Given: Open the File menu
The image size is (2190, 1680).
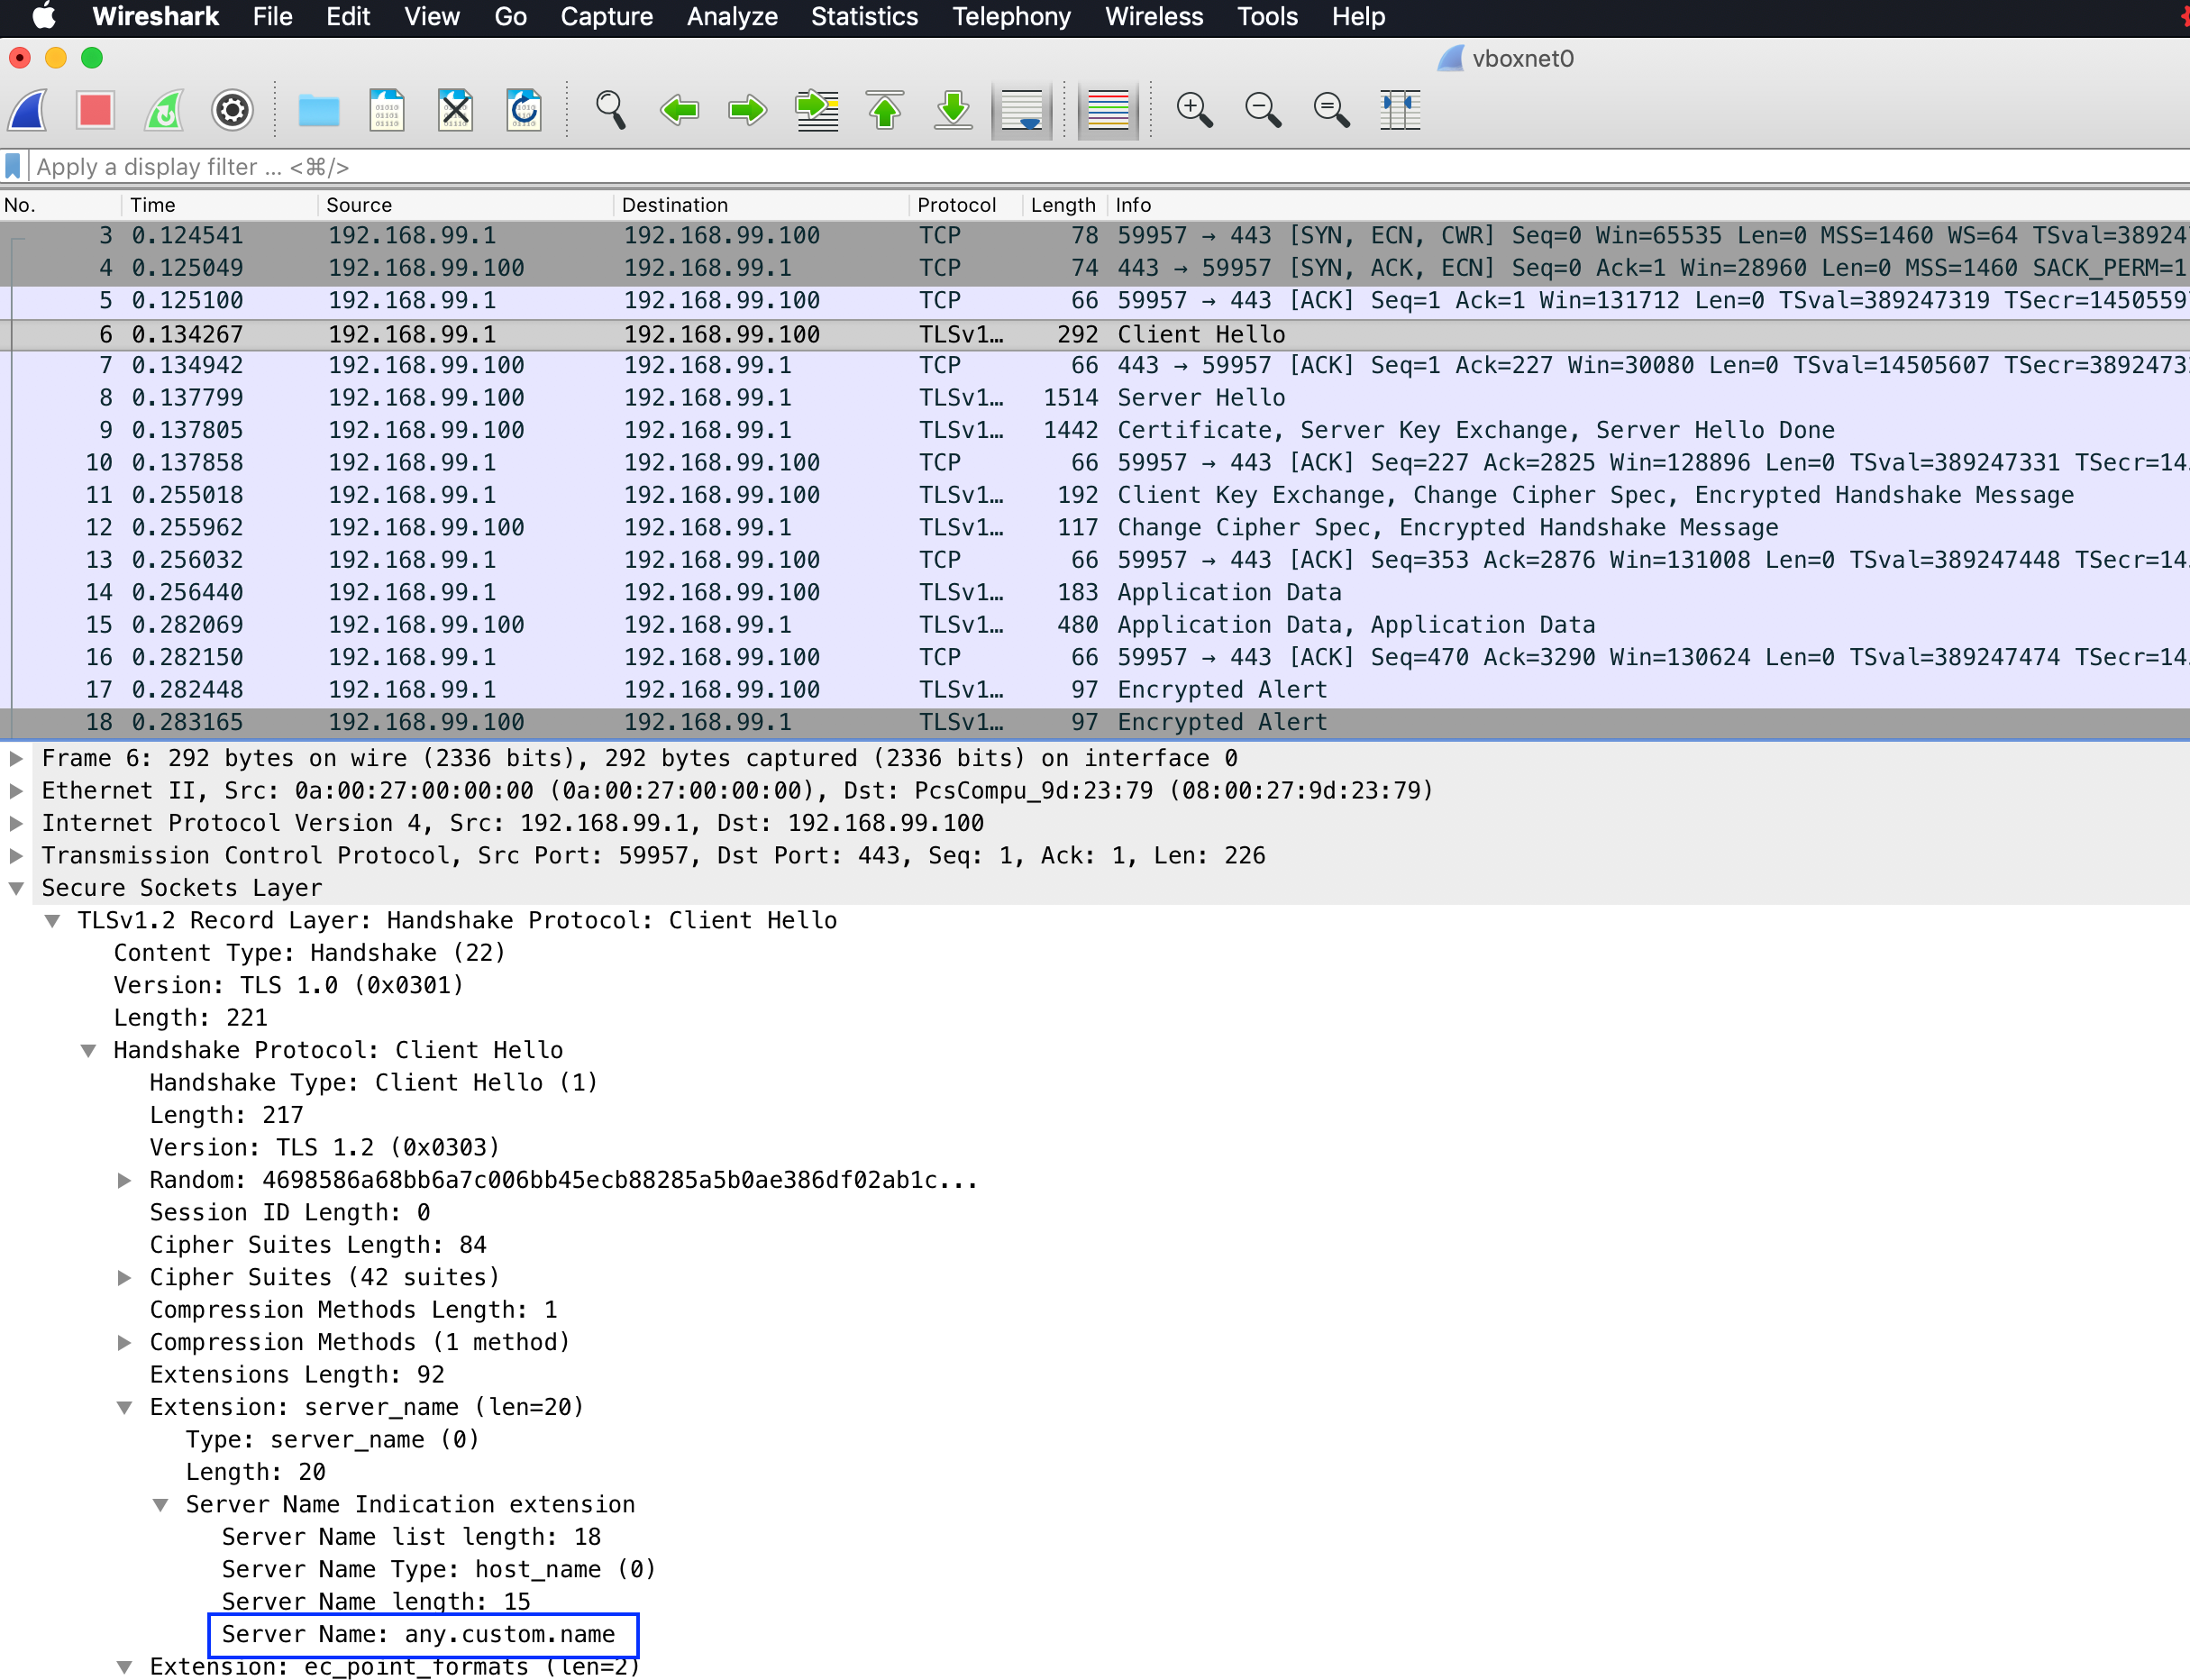Looking at the screenshot, I should click(x=272, y=17).
